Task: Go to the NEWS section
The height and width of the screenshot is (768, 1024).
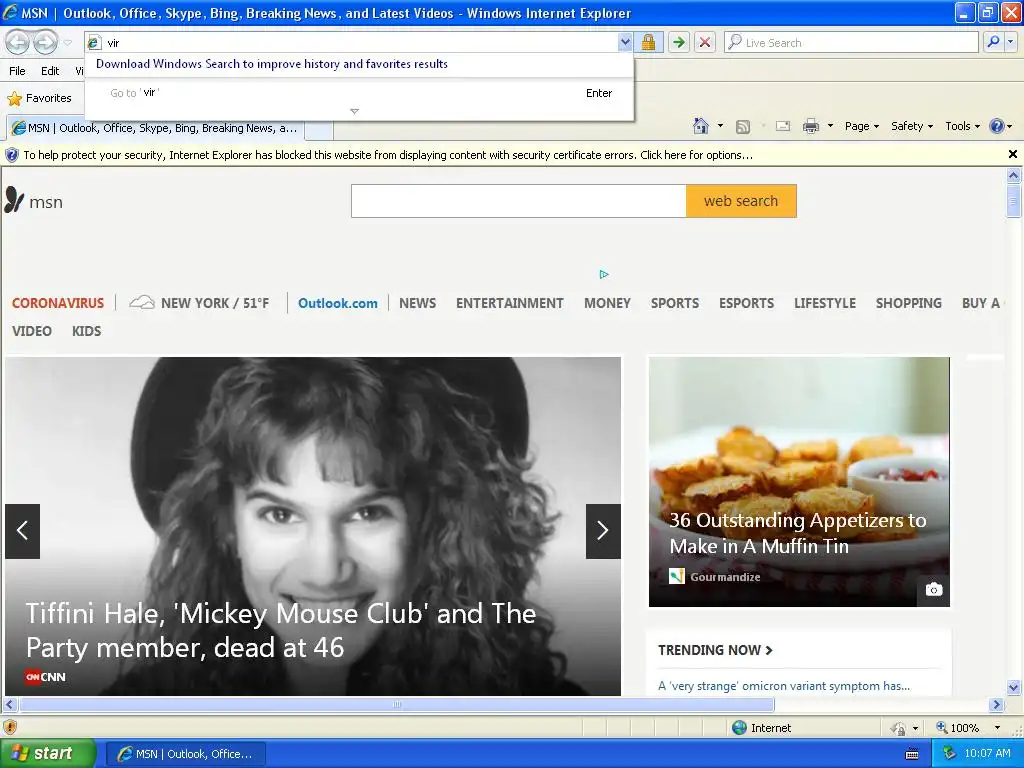Action: tap(417, 303)
